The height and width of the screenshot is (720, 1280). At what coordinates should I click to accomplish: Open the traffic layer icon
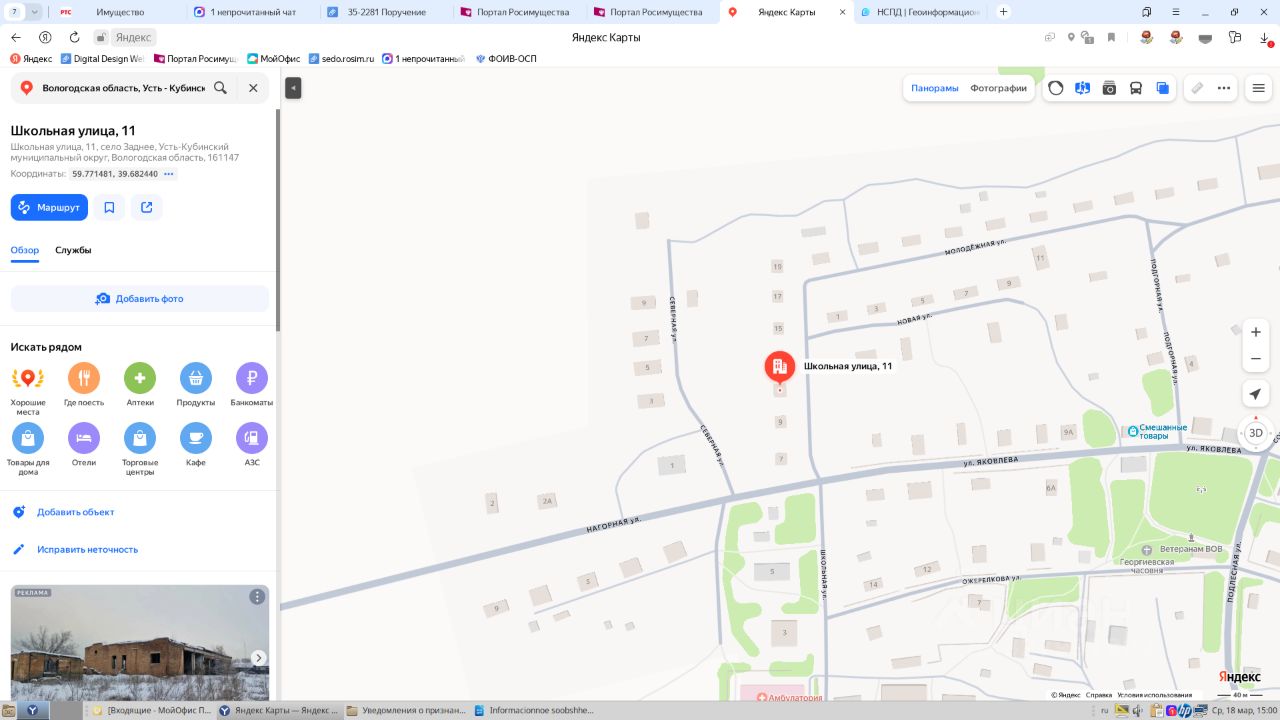1055,88
